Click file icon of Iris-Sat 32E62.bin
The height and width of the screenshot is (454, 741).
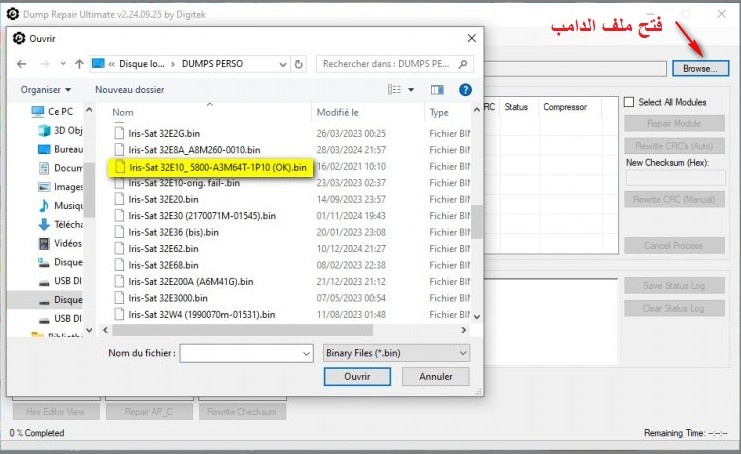point(120,248)
